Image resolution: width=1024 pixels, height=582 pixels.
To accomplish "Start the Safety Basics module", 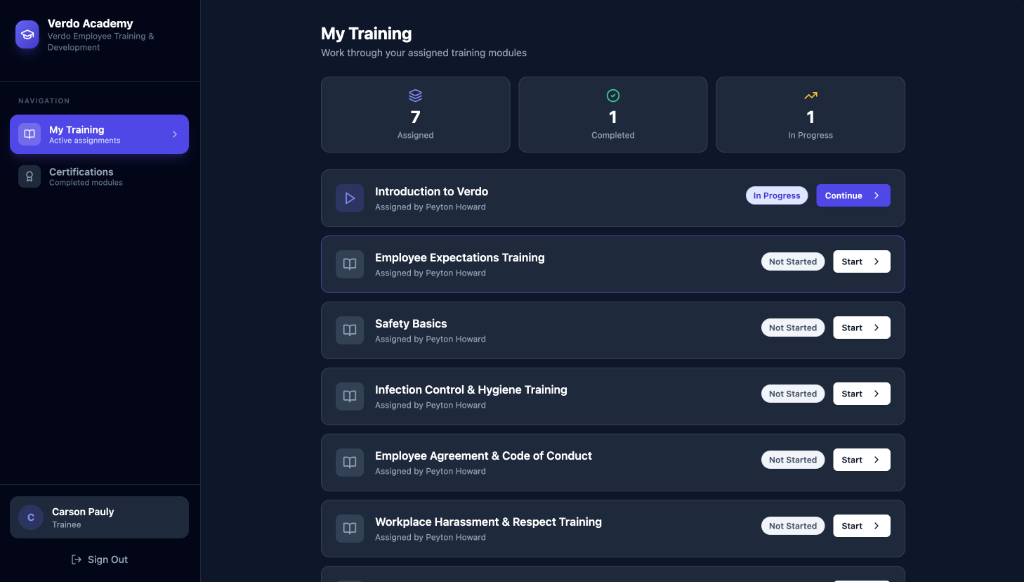I will click(x=861, y=327).
